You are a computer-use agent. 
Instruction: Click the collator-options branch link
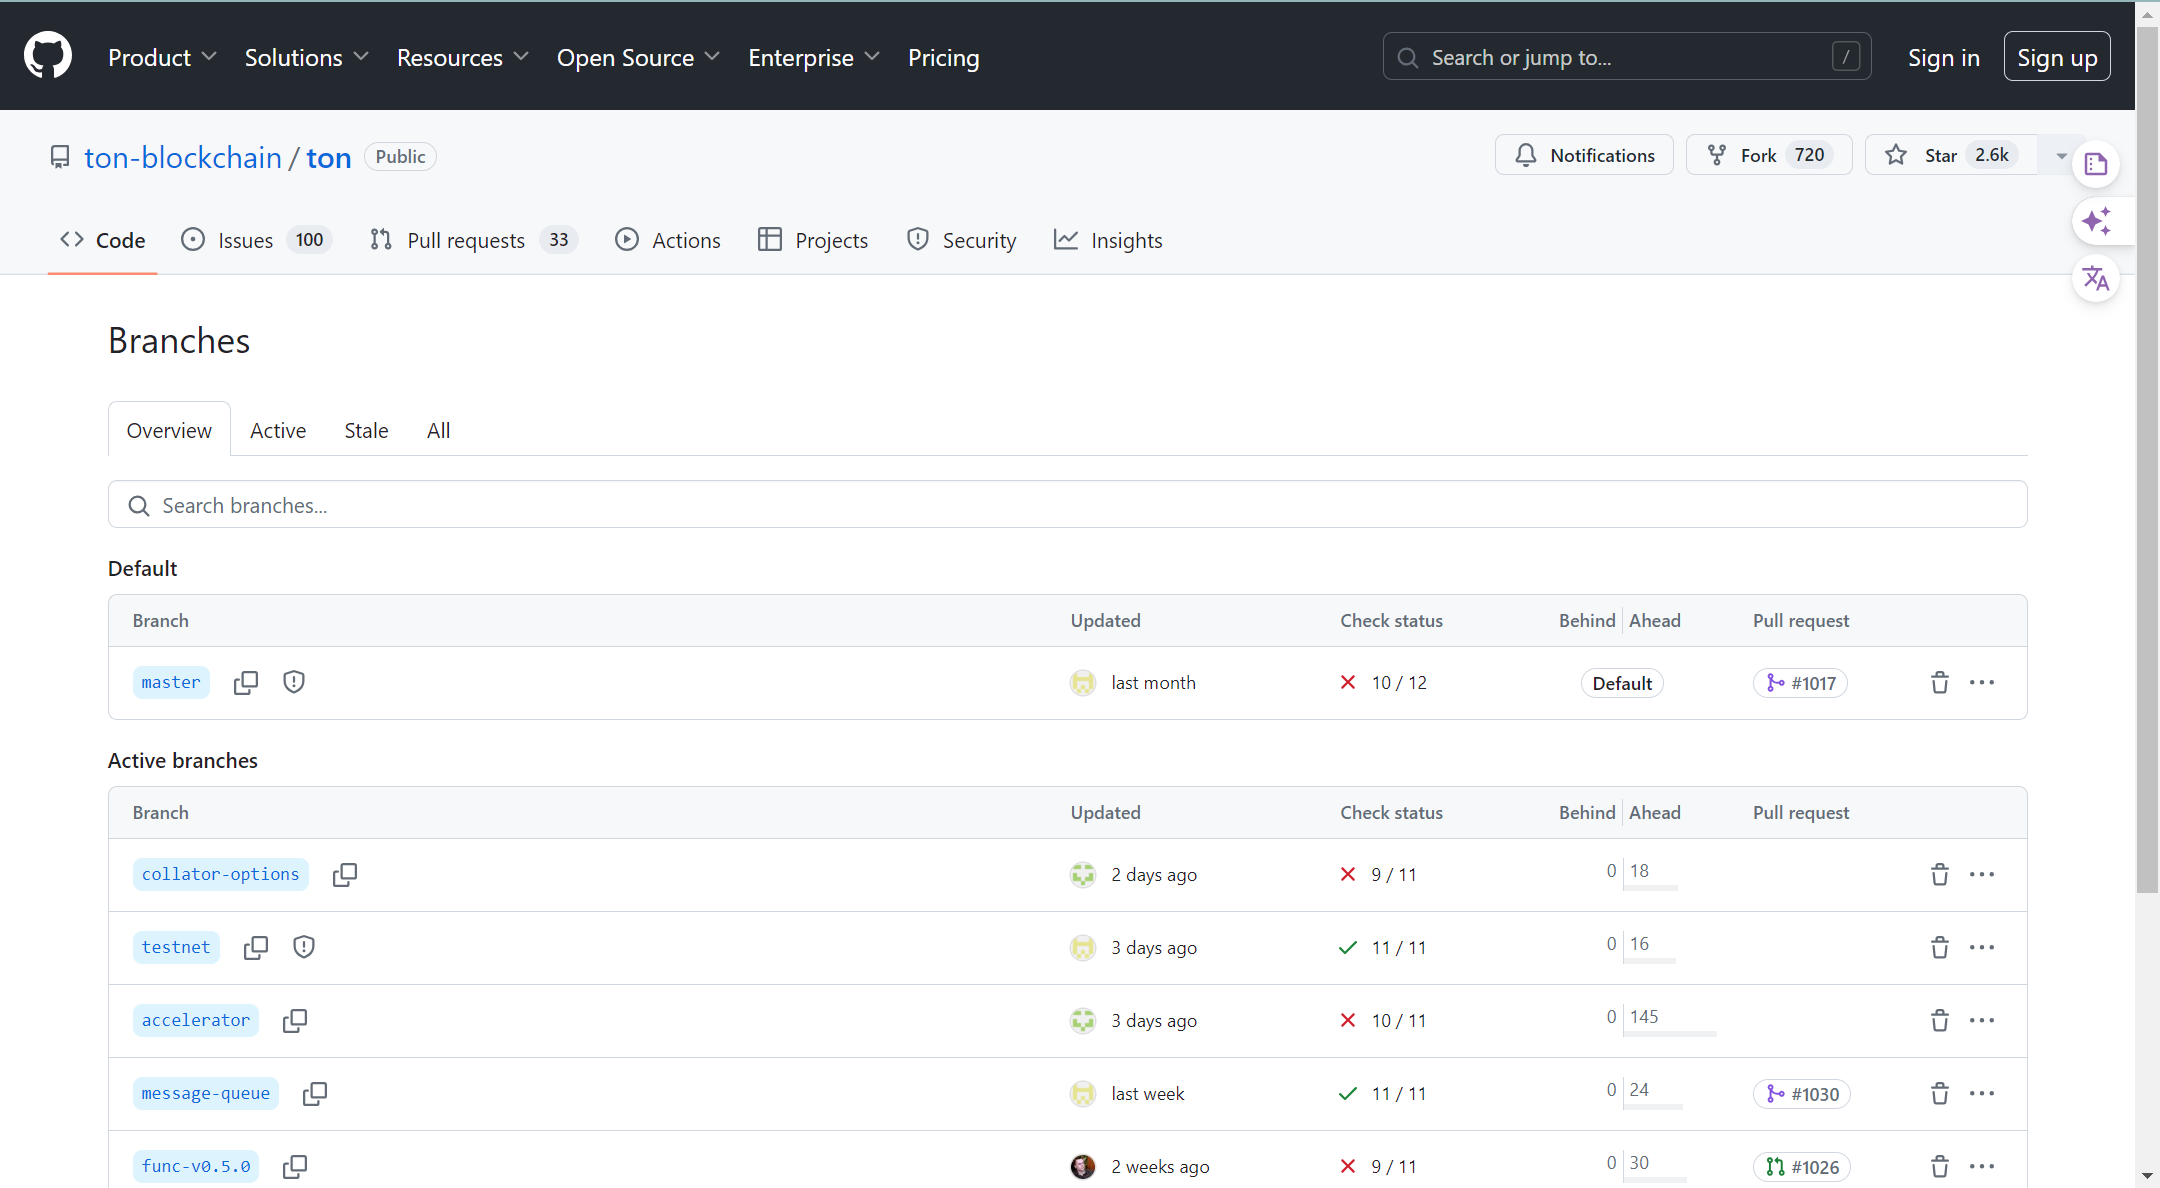click(221, 873)
